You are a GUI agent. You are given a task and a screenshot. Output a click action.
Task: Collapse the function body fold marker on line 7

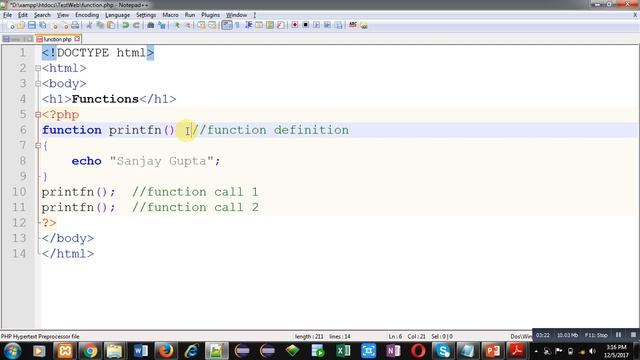pyautogui.click(x=38, y=145)
